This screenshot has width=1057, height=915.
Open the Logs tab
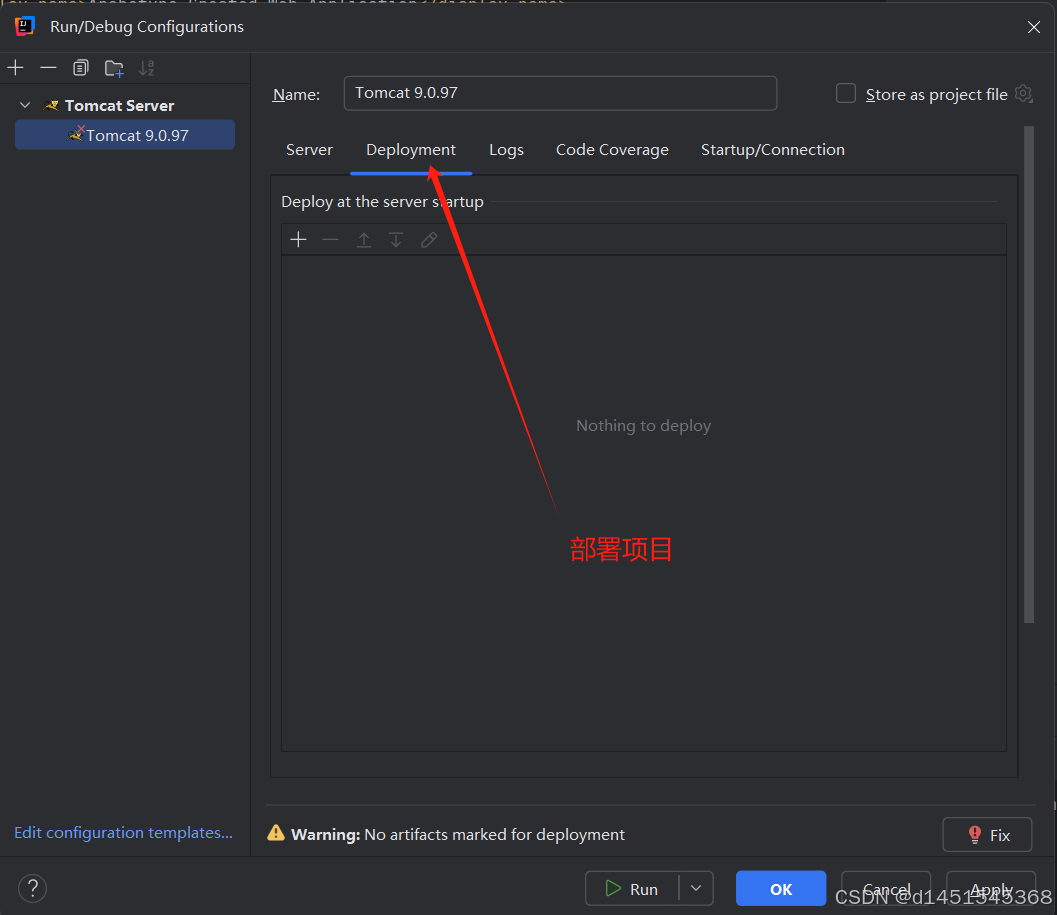506,150
